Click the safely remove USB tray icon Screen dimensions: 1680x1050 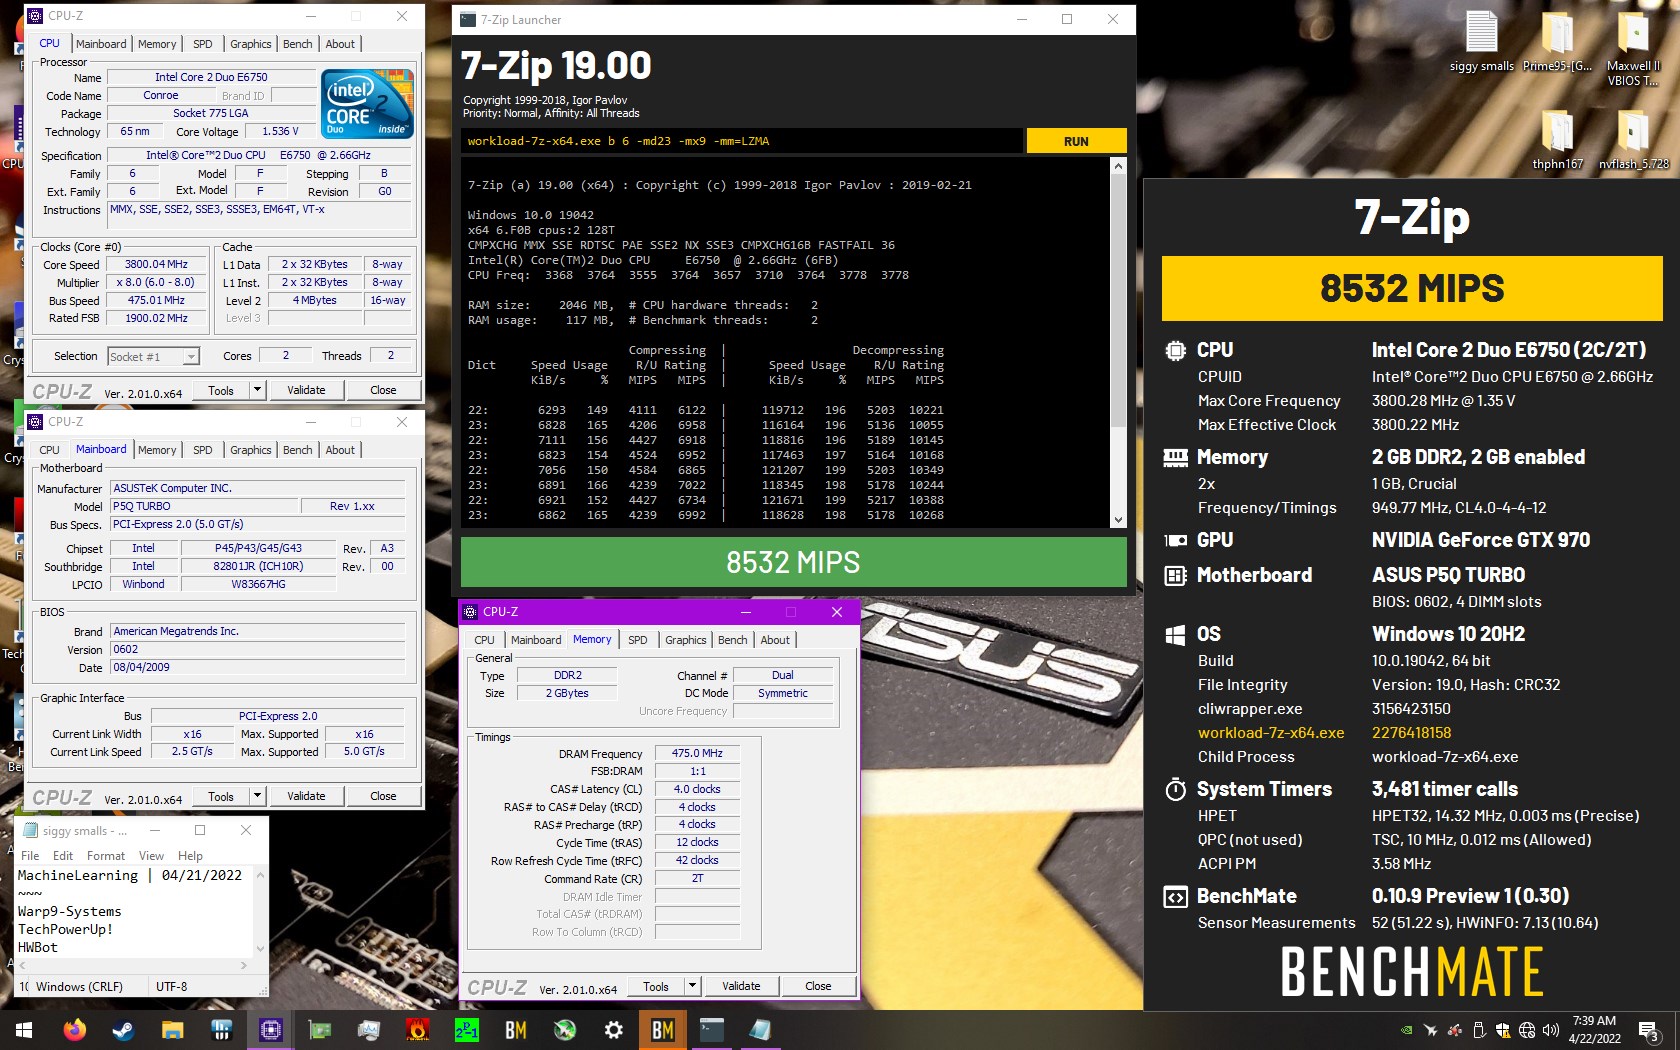(x=1479, y=1030)
